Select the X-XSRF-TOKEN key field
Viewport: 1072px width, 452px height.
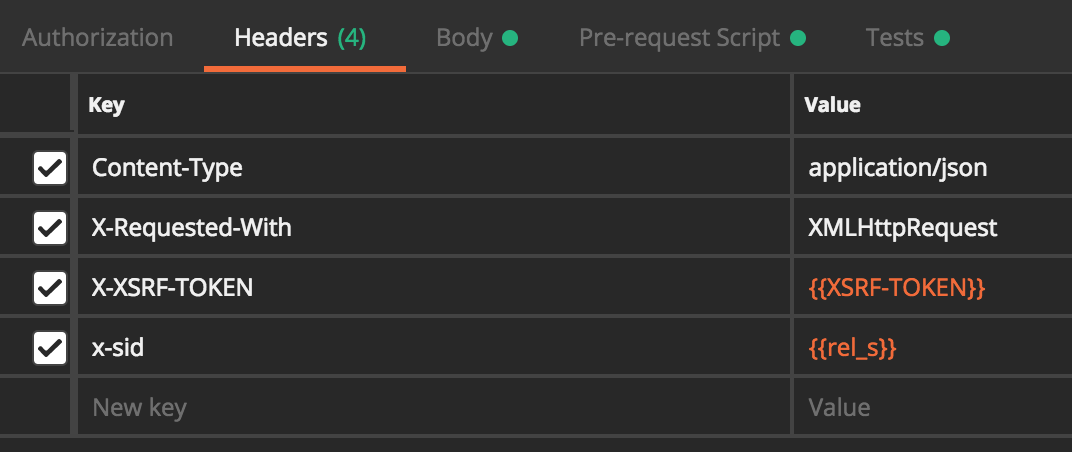(x=434, y=288)
